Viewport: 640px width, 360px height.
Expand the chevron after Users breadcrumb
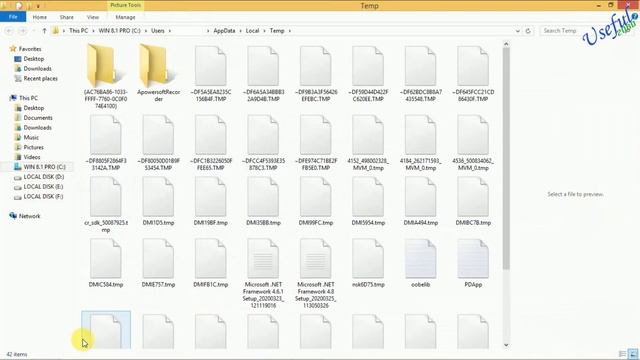[170, 31]
